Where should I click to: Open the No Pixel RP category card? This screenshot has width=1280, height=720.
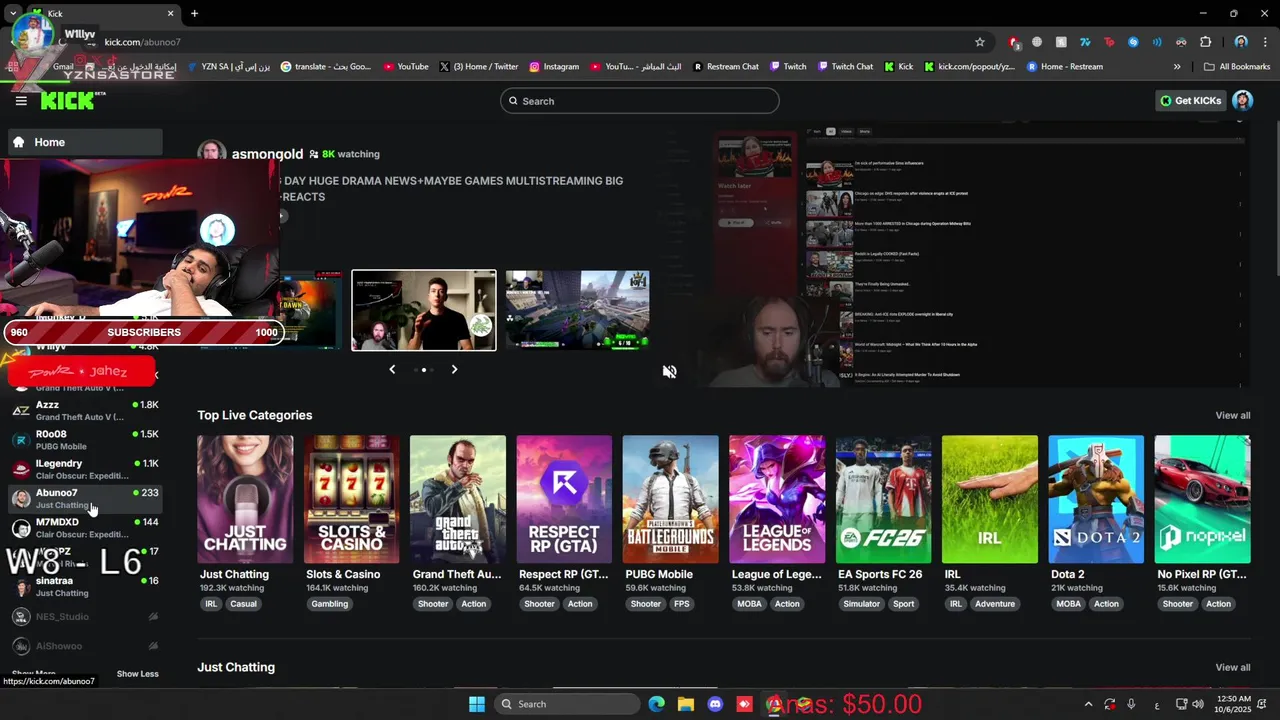coord(1202,499)
